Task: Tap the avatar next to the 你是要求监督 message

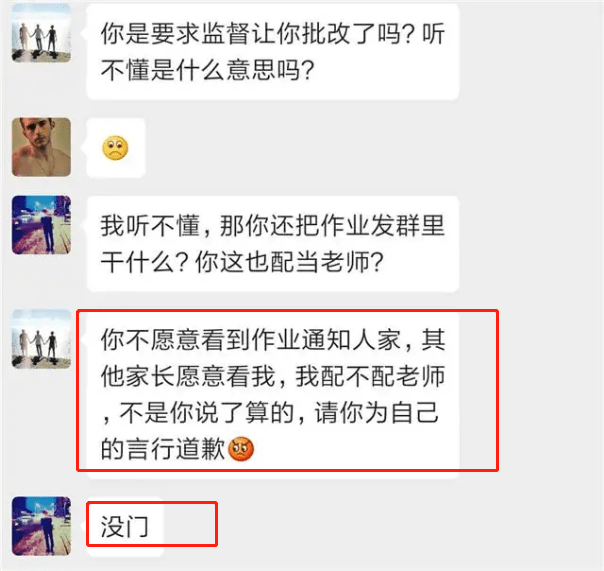Action: click(x=41, y=33)
